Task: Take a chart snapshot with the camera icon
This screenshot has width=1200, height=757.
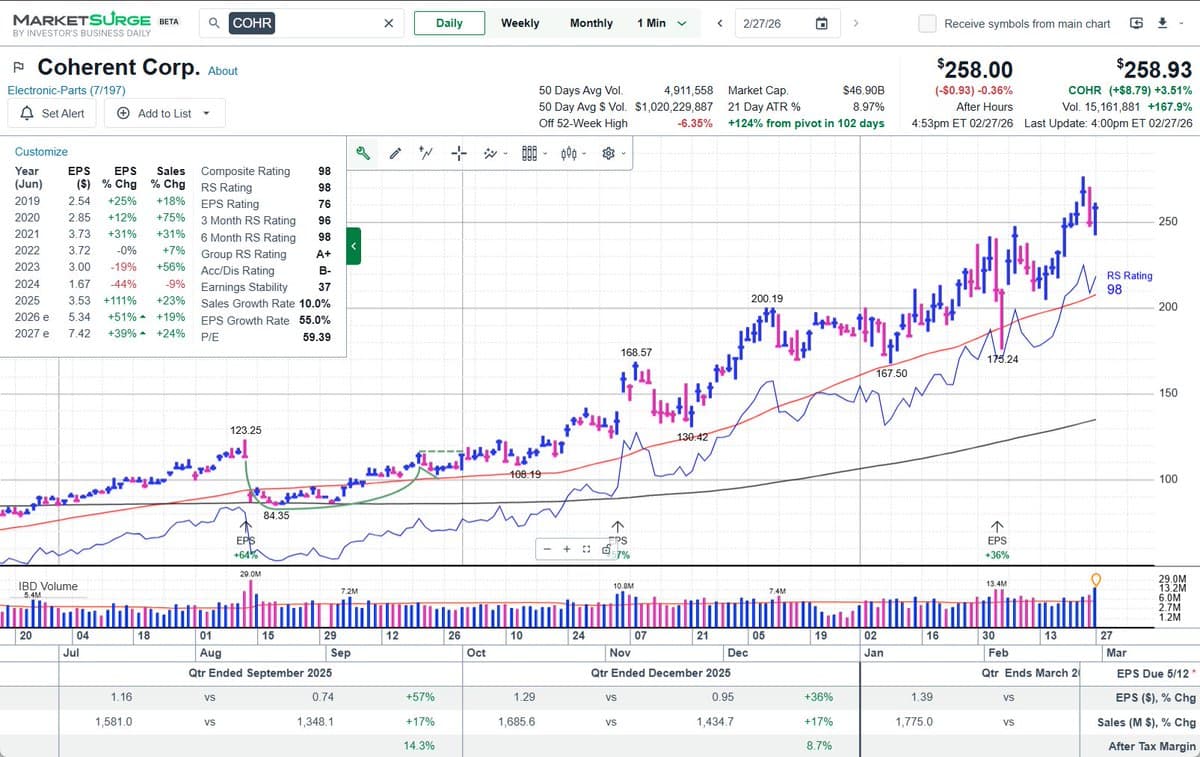Action: pyautogui.click(x=606, y=550)
